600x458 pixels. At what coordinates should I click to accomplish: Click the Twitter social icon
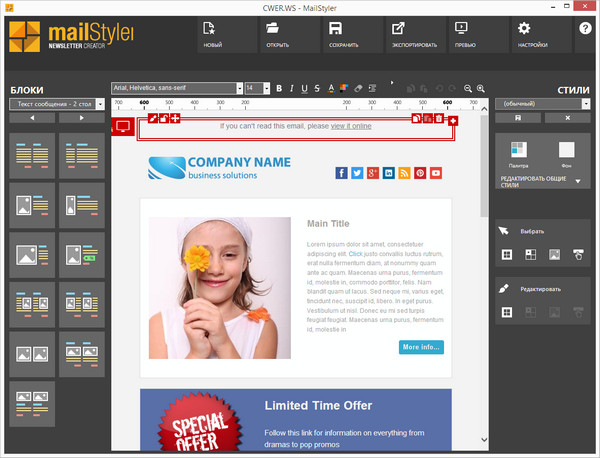[x=357, y=173]
